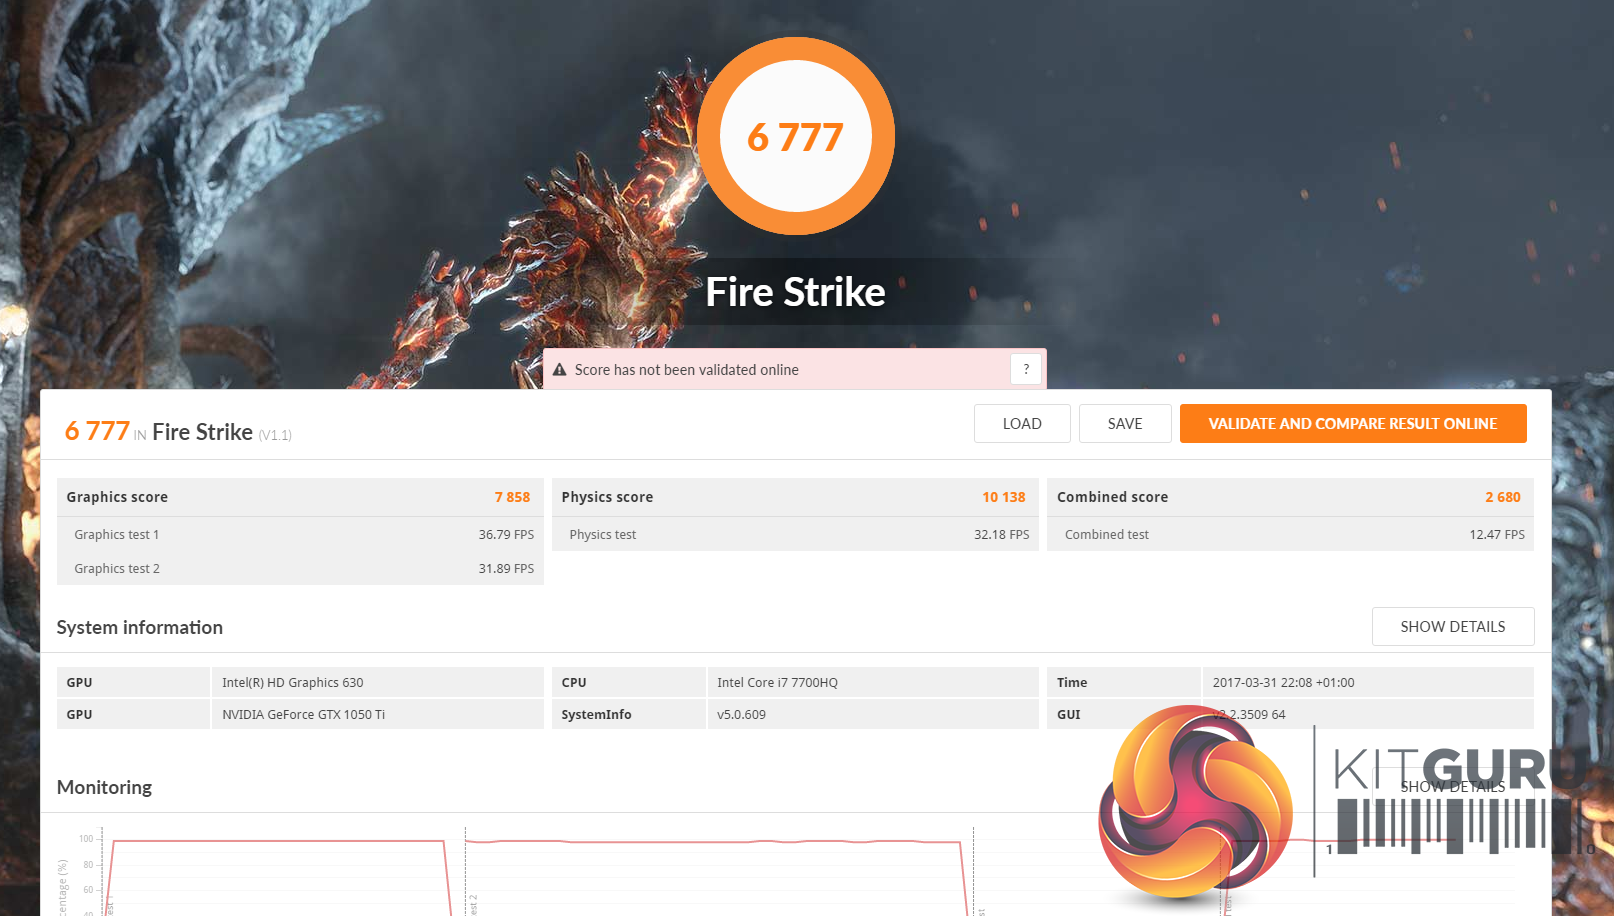1614x916 pixels.
Task: Select the 32.18 FPS value
Action: (x=1002, y=535)
